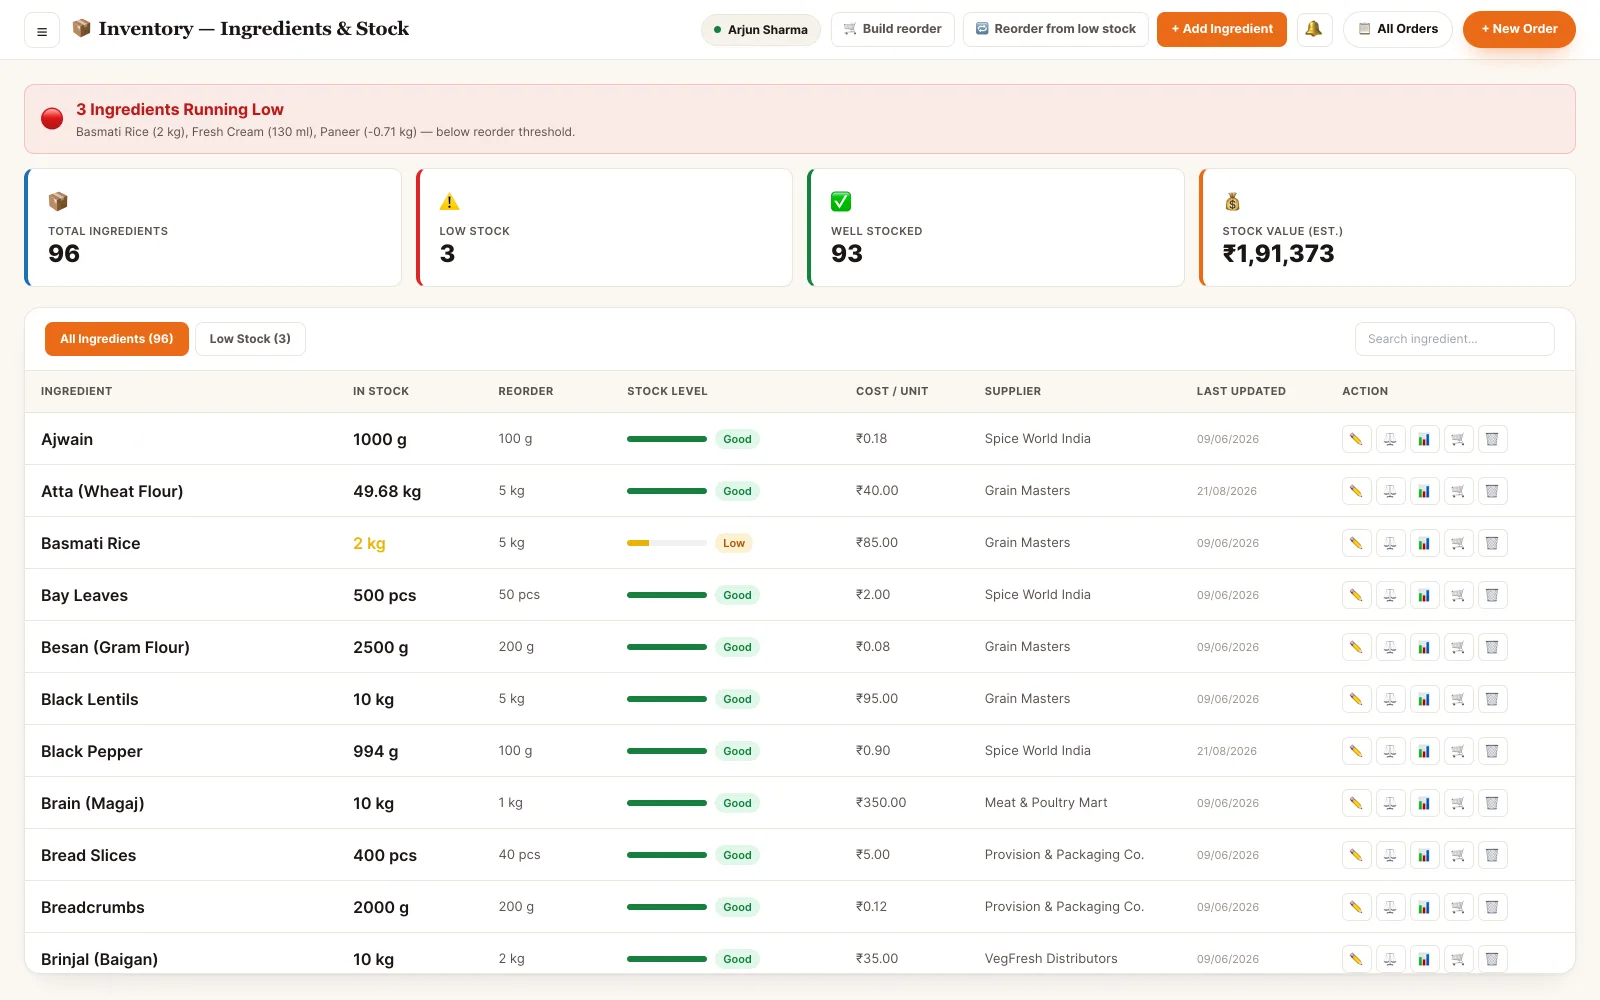Image resolution: width=1600 pixels, height=1000 pixels.
Task: Click the Well Stocked summary card
Action: pyautogui.click(x=996, y=228)
